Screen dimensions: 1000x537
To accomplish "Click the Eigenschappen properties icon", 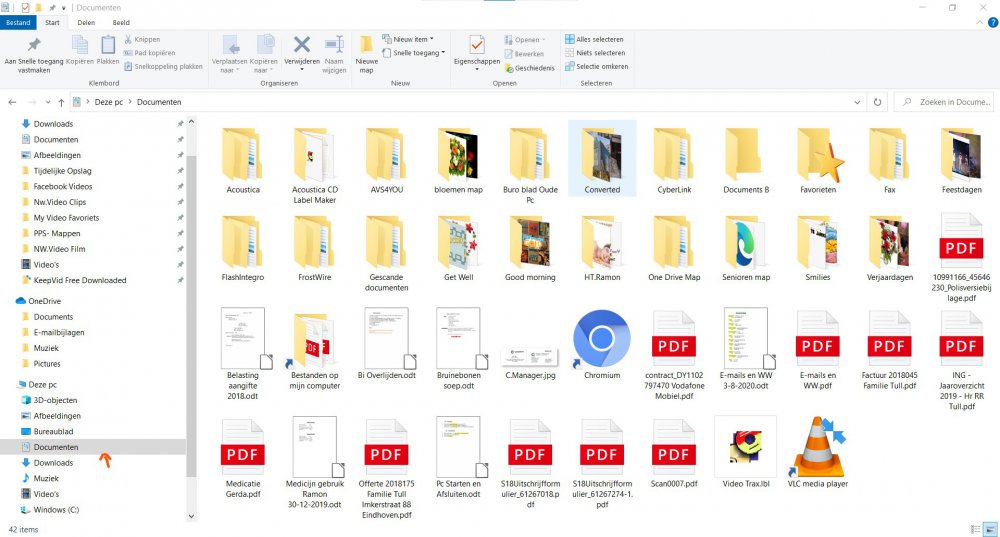I will 476,48.
